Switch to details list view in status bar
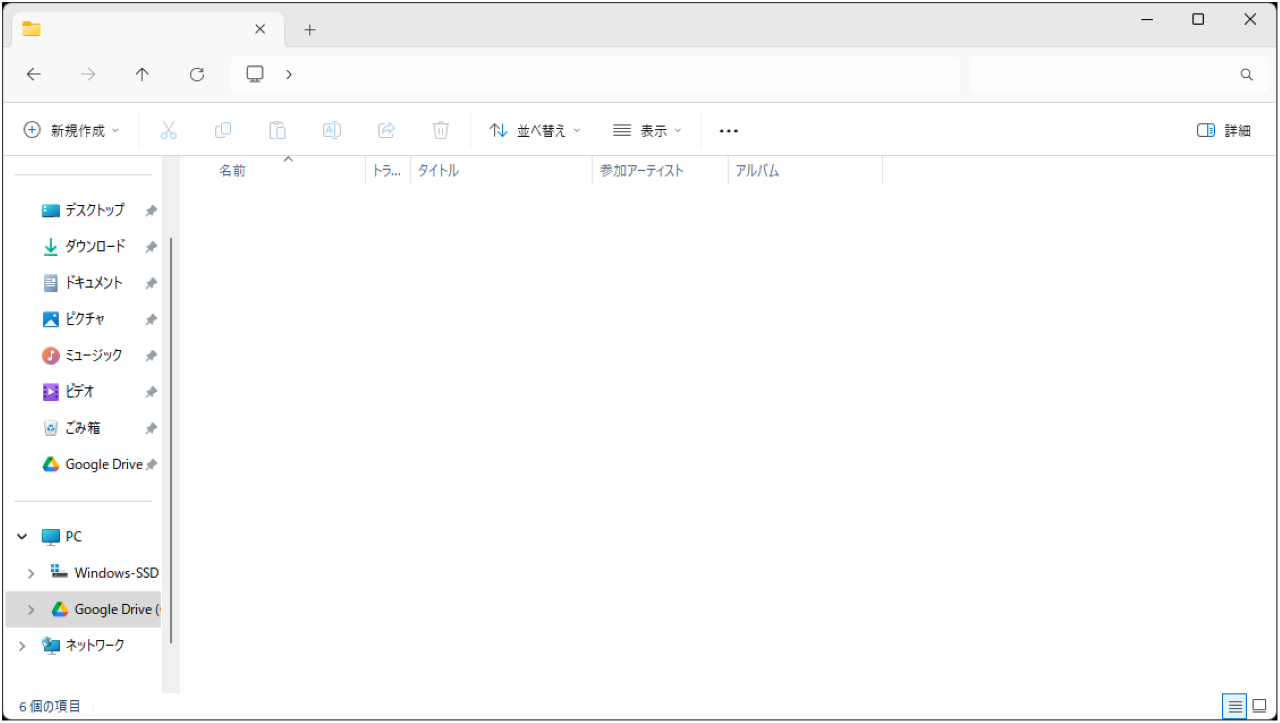The width and height of the screenshot is (1280, 723). (1234, 706)
